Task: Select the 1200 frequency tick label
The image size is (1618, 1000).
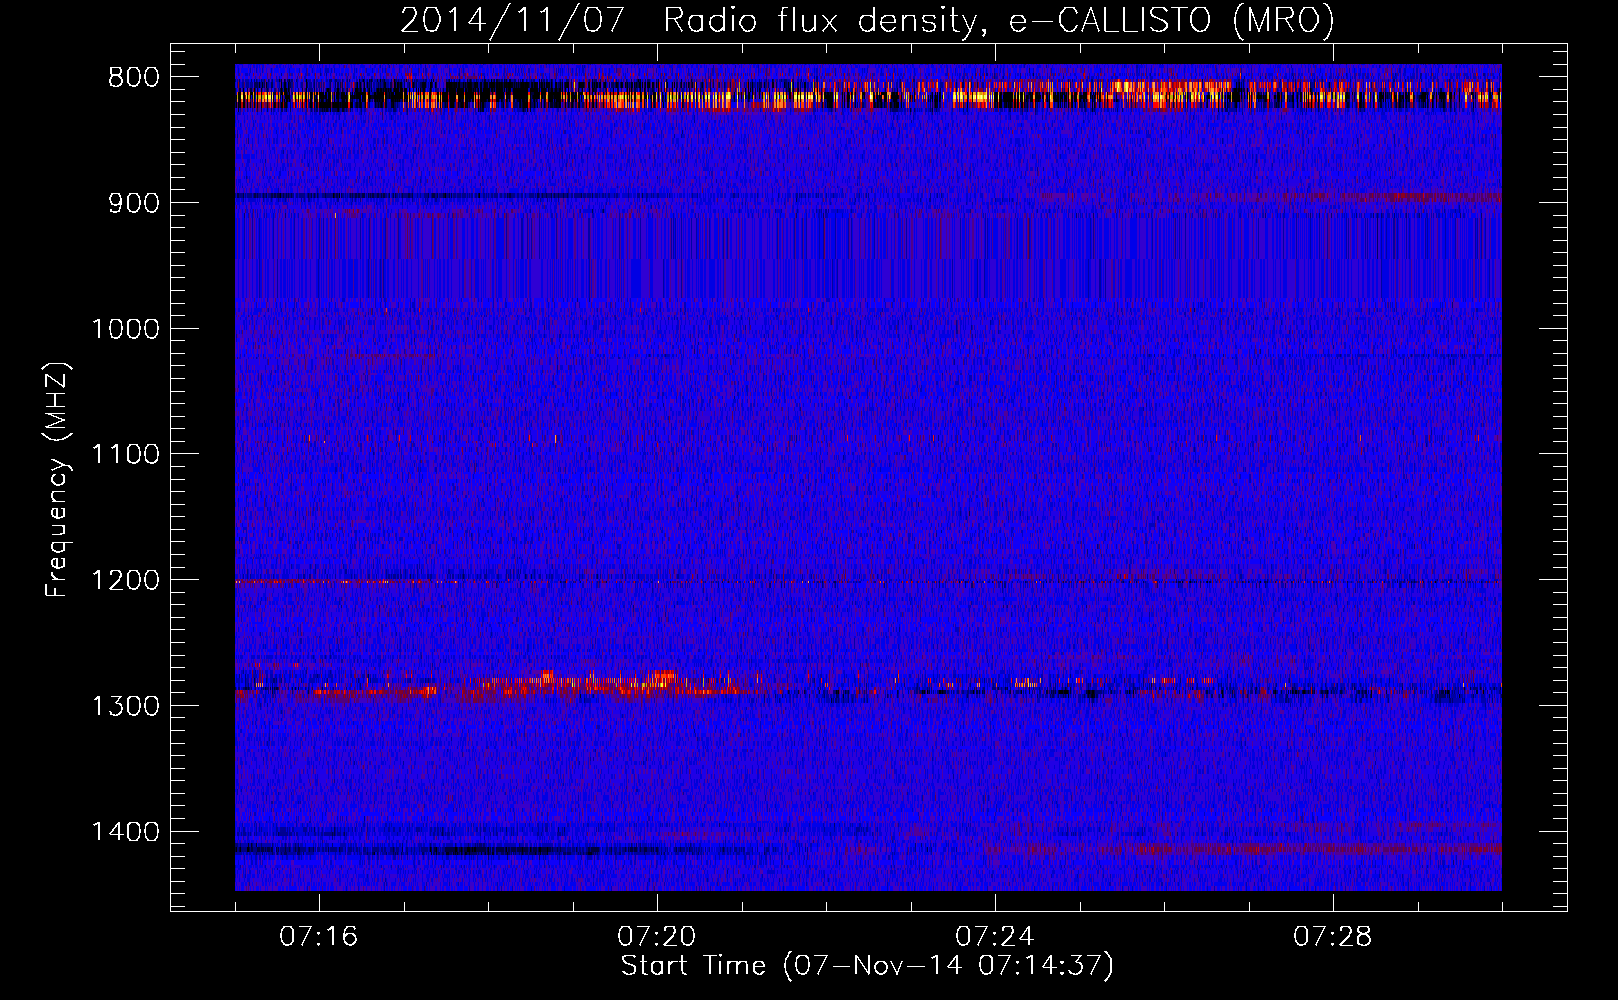Action: tap(124, 581)
